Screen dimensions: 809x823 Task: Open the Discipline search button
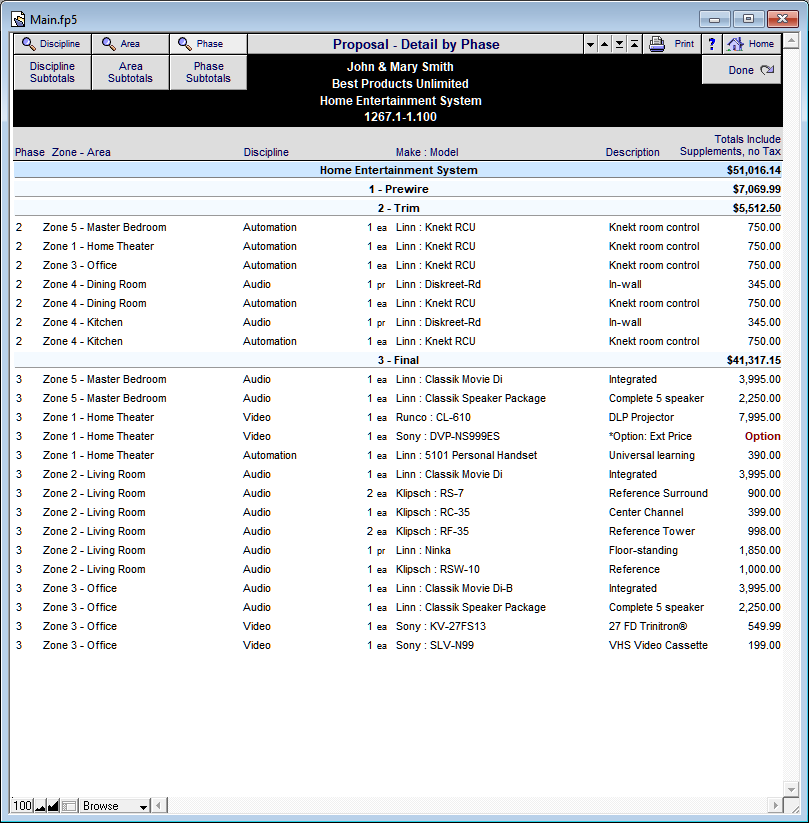52,44
